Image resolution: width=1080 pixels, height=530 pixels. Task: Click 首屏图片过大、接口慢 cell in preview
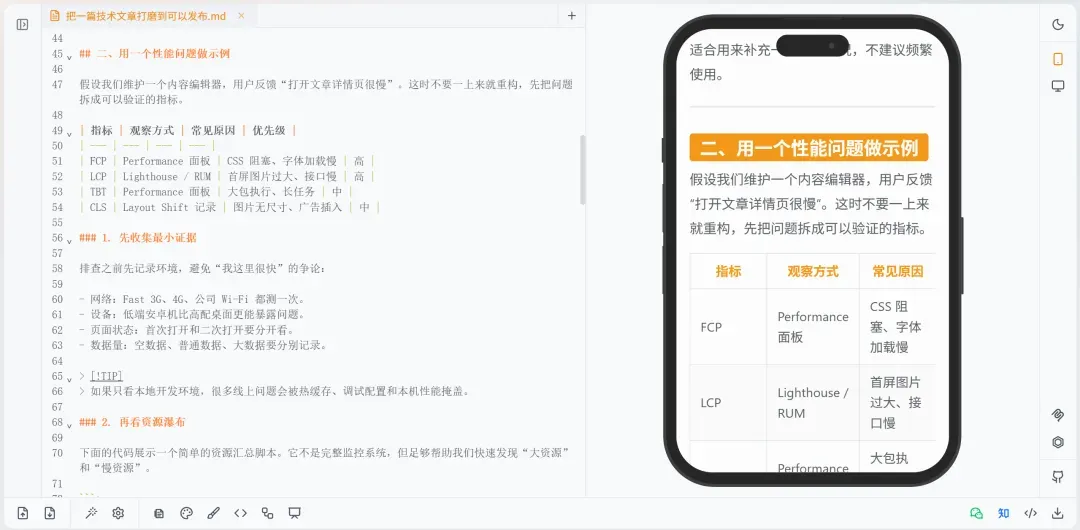tap(897, 402)
